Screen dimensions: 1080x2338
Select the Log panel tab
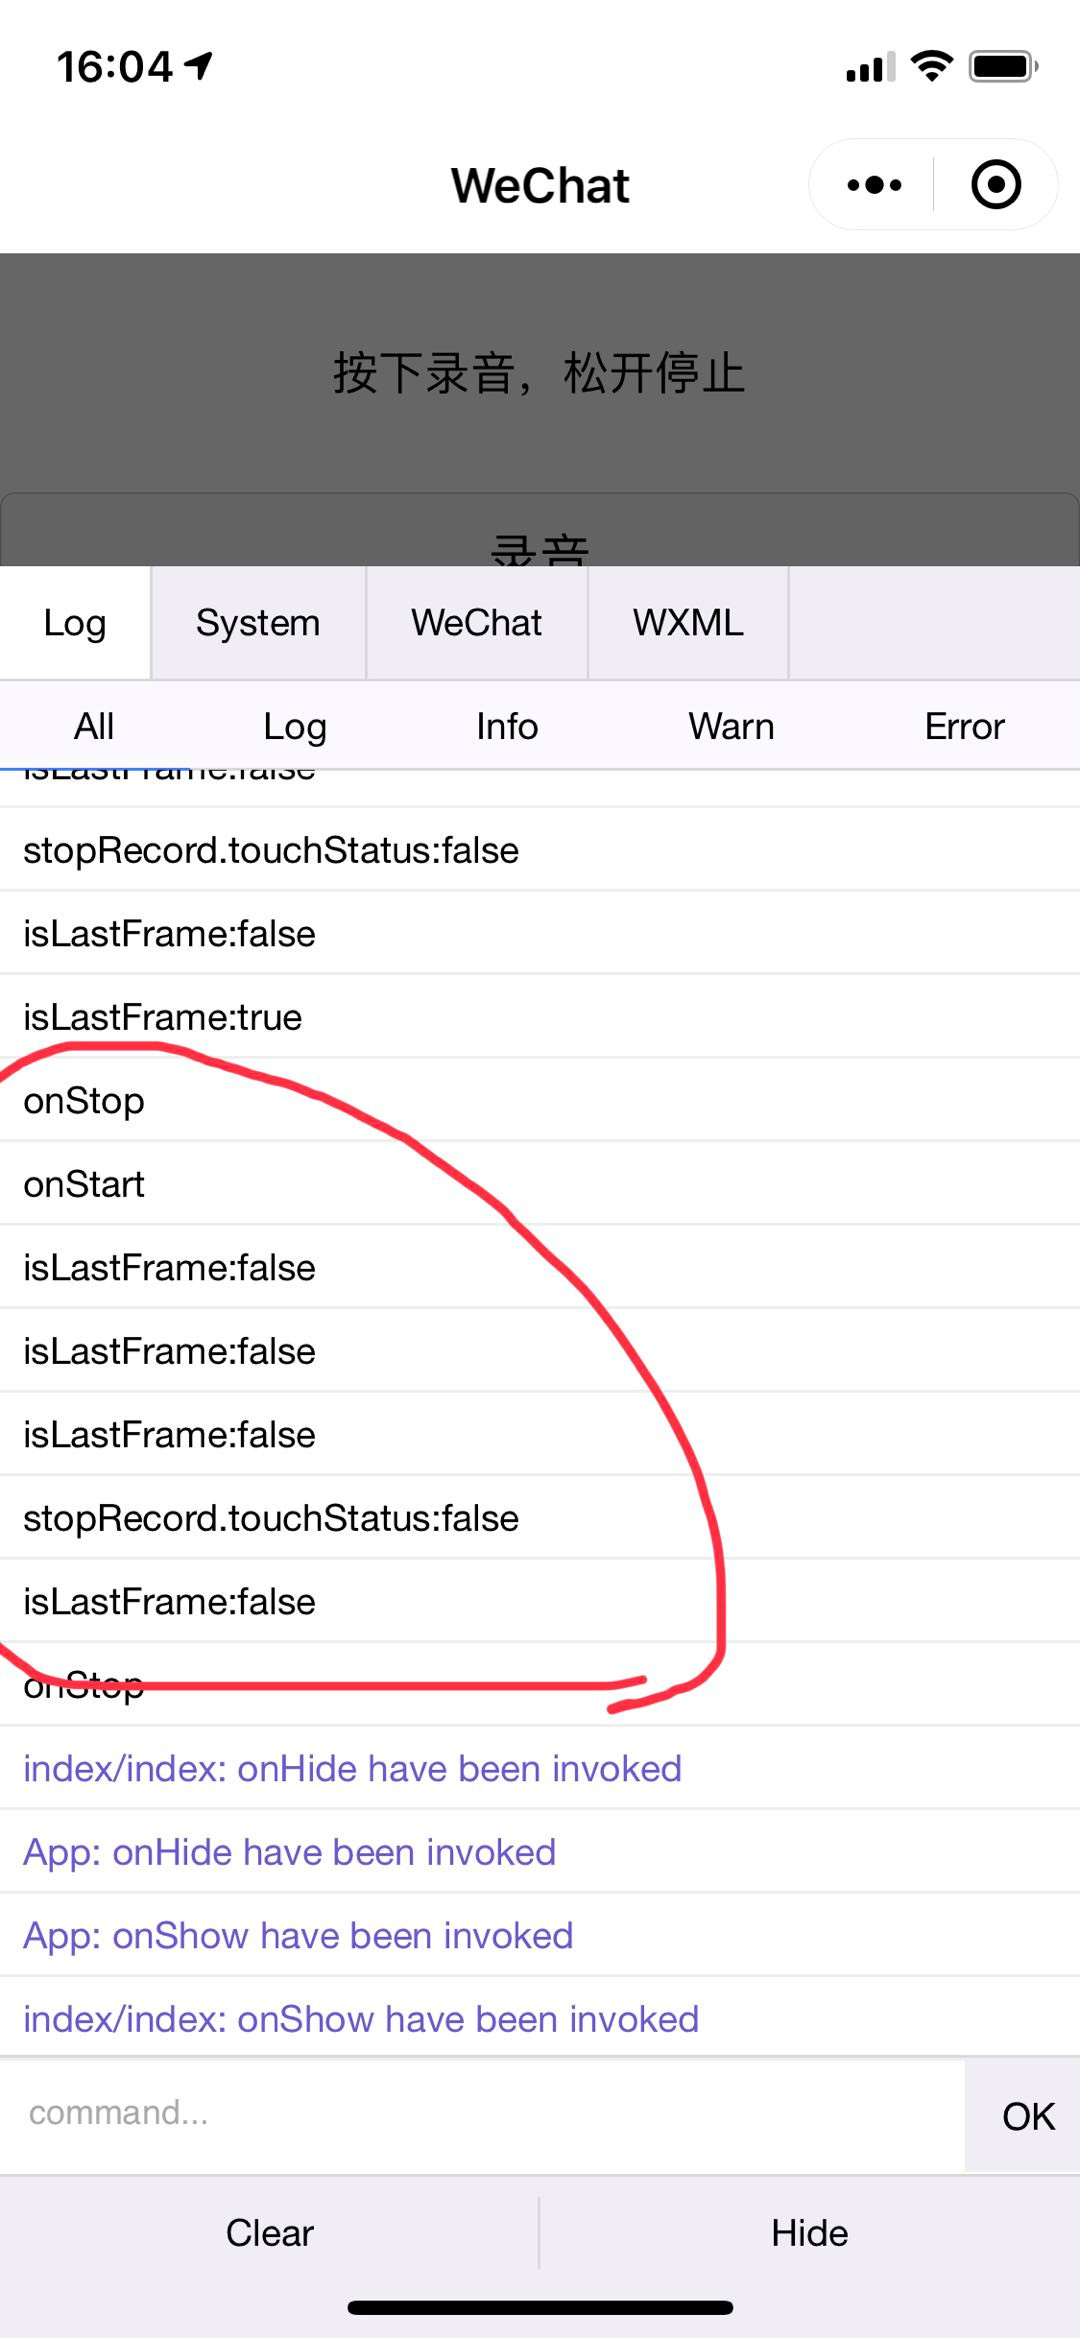coord(75,623)
